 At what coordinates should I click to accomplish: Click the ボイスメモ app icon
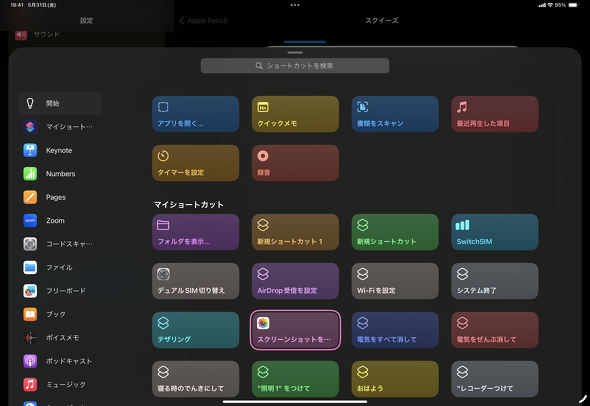click(30, 338)
